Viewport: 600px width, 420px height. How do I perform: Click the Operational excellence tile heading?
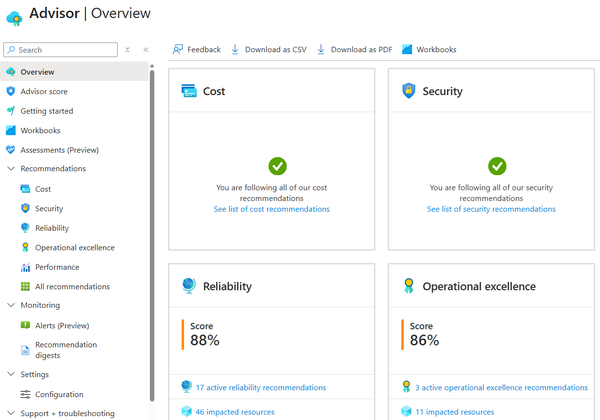479,286
